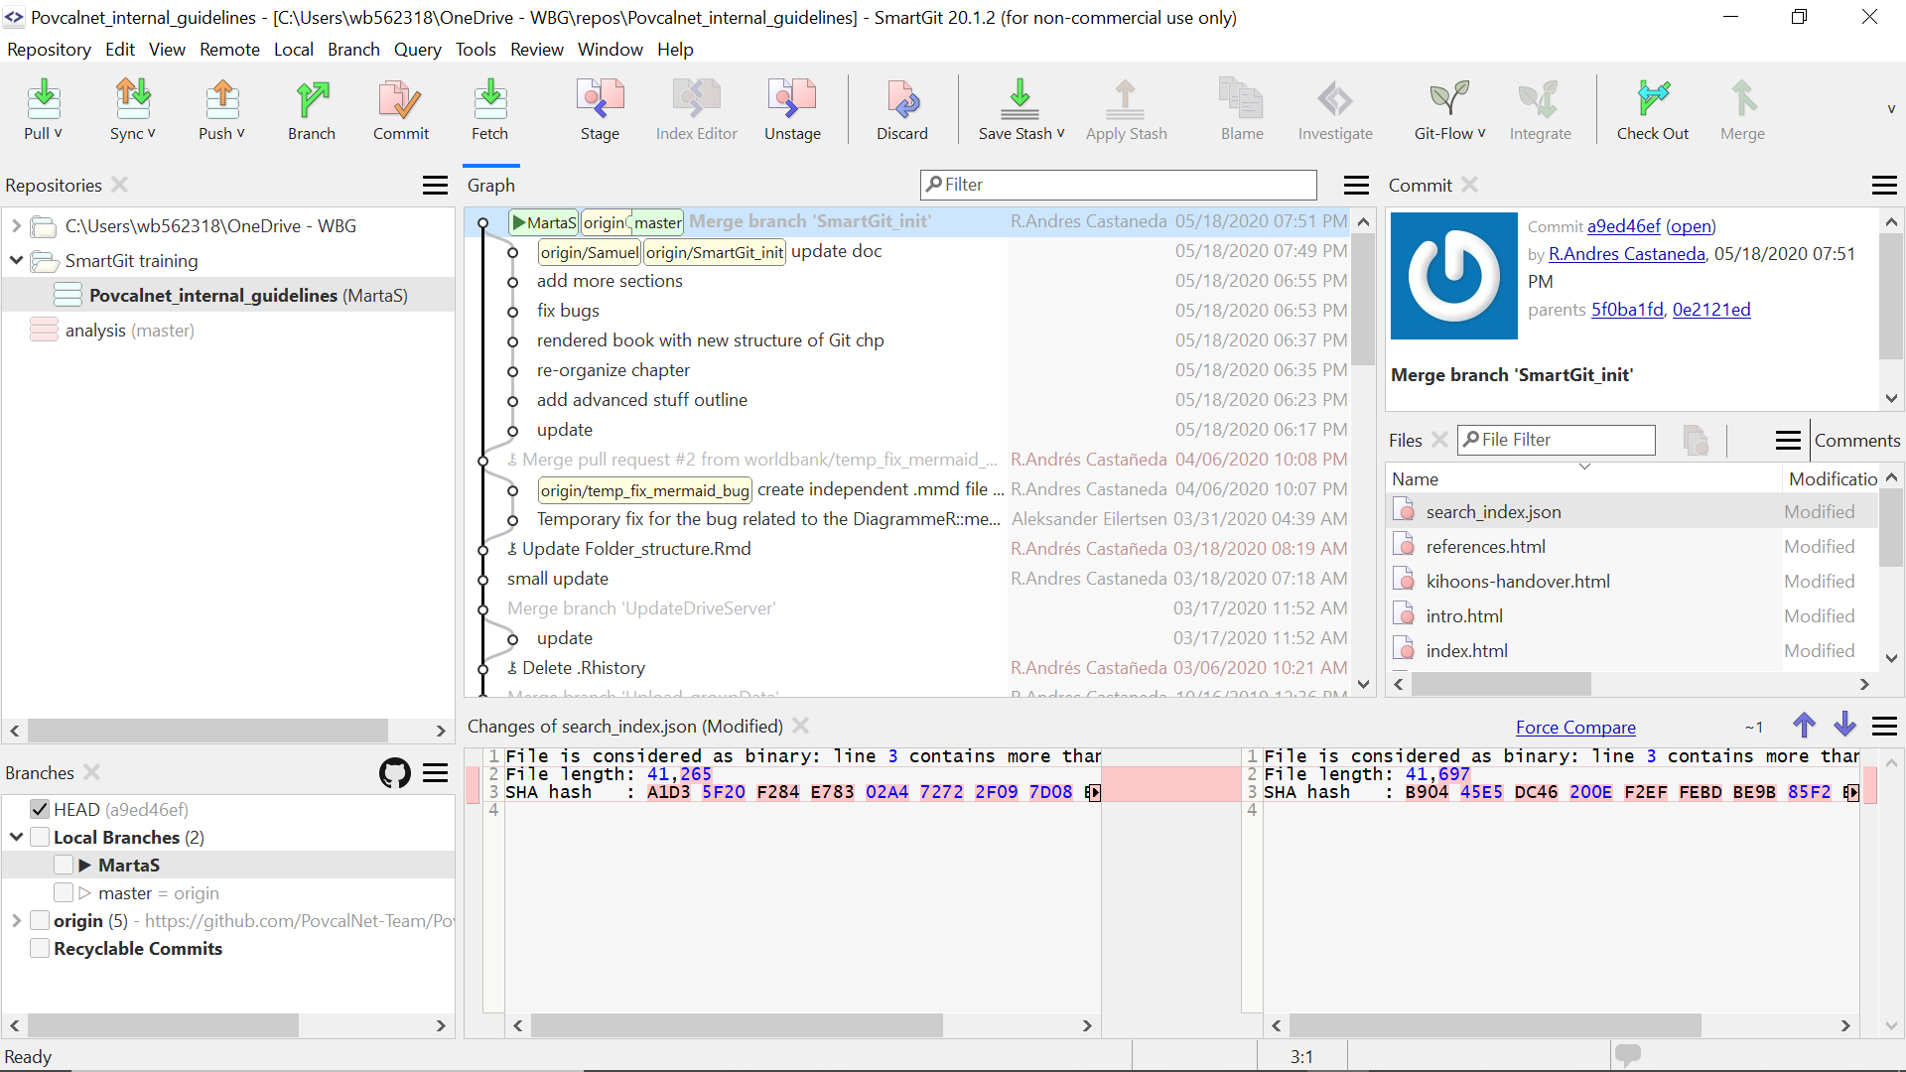Switch to the Comments tab
The width and height of the screenshot is (1906, 1072).
(x=1857, y=440)
